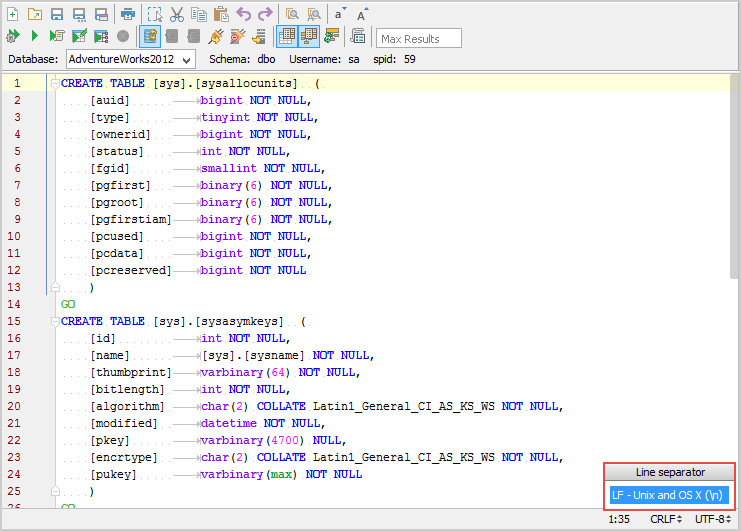This screenshot has width=741, height=531.
Task: Collapse fold marker at line 13
Action: click(x=55, y=287)
